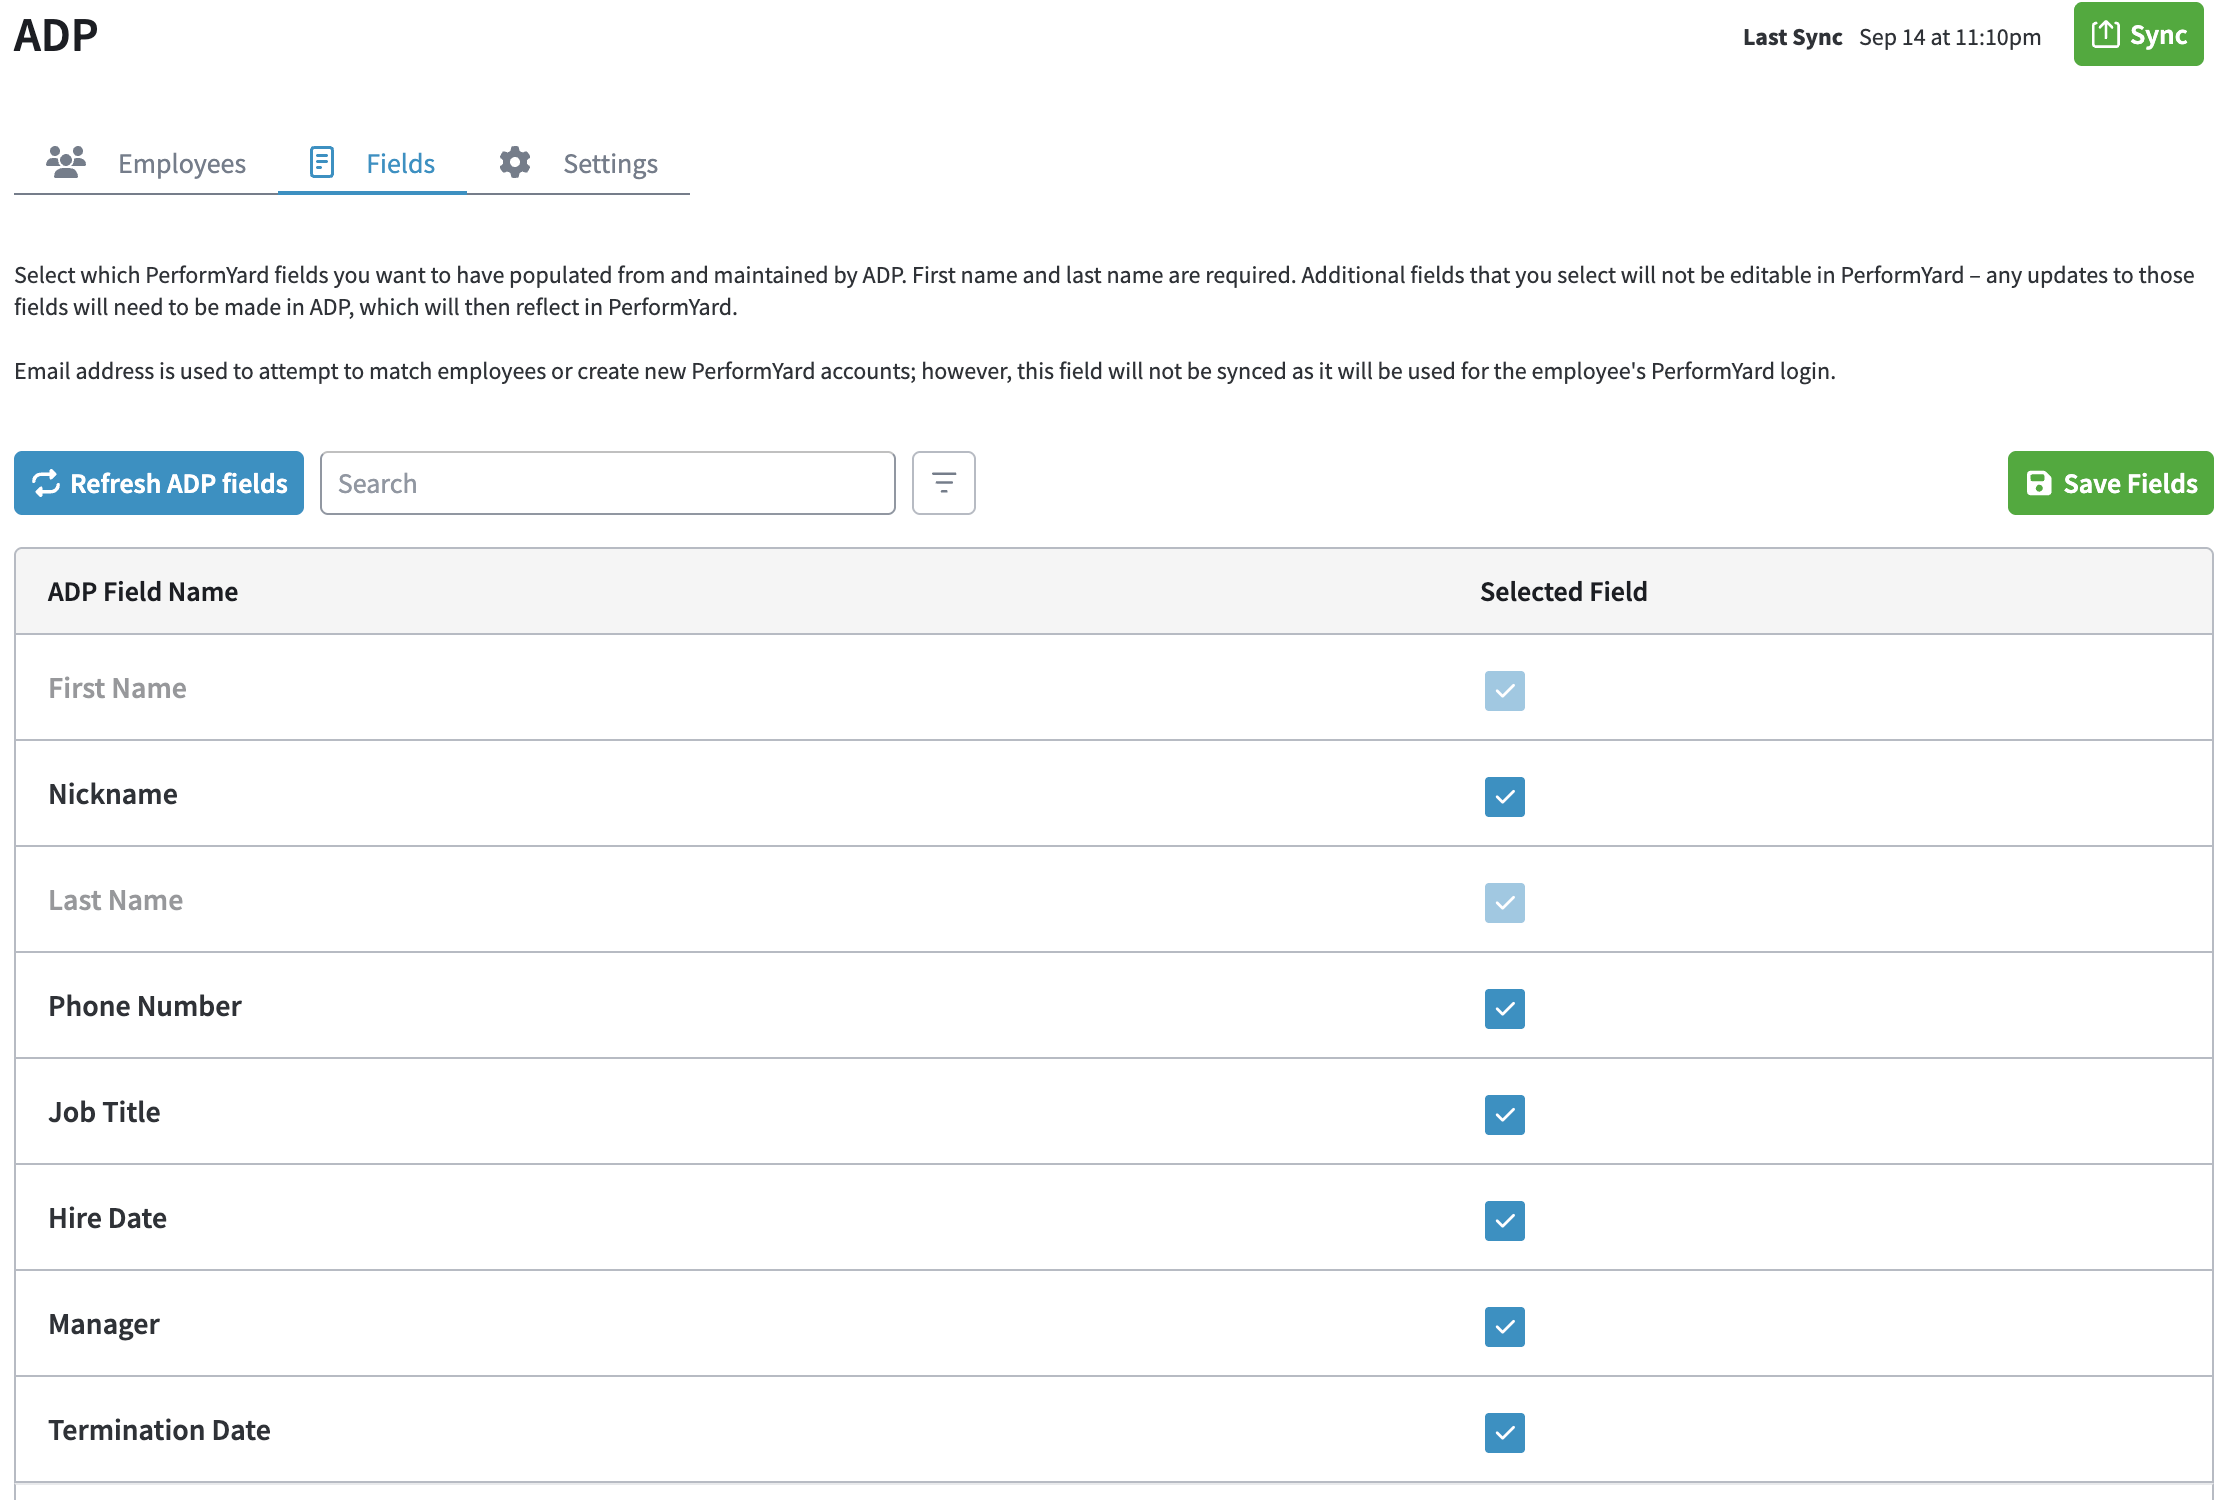
Task: Click the First Name row label
Action: pos(118,688)
